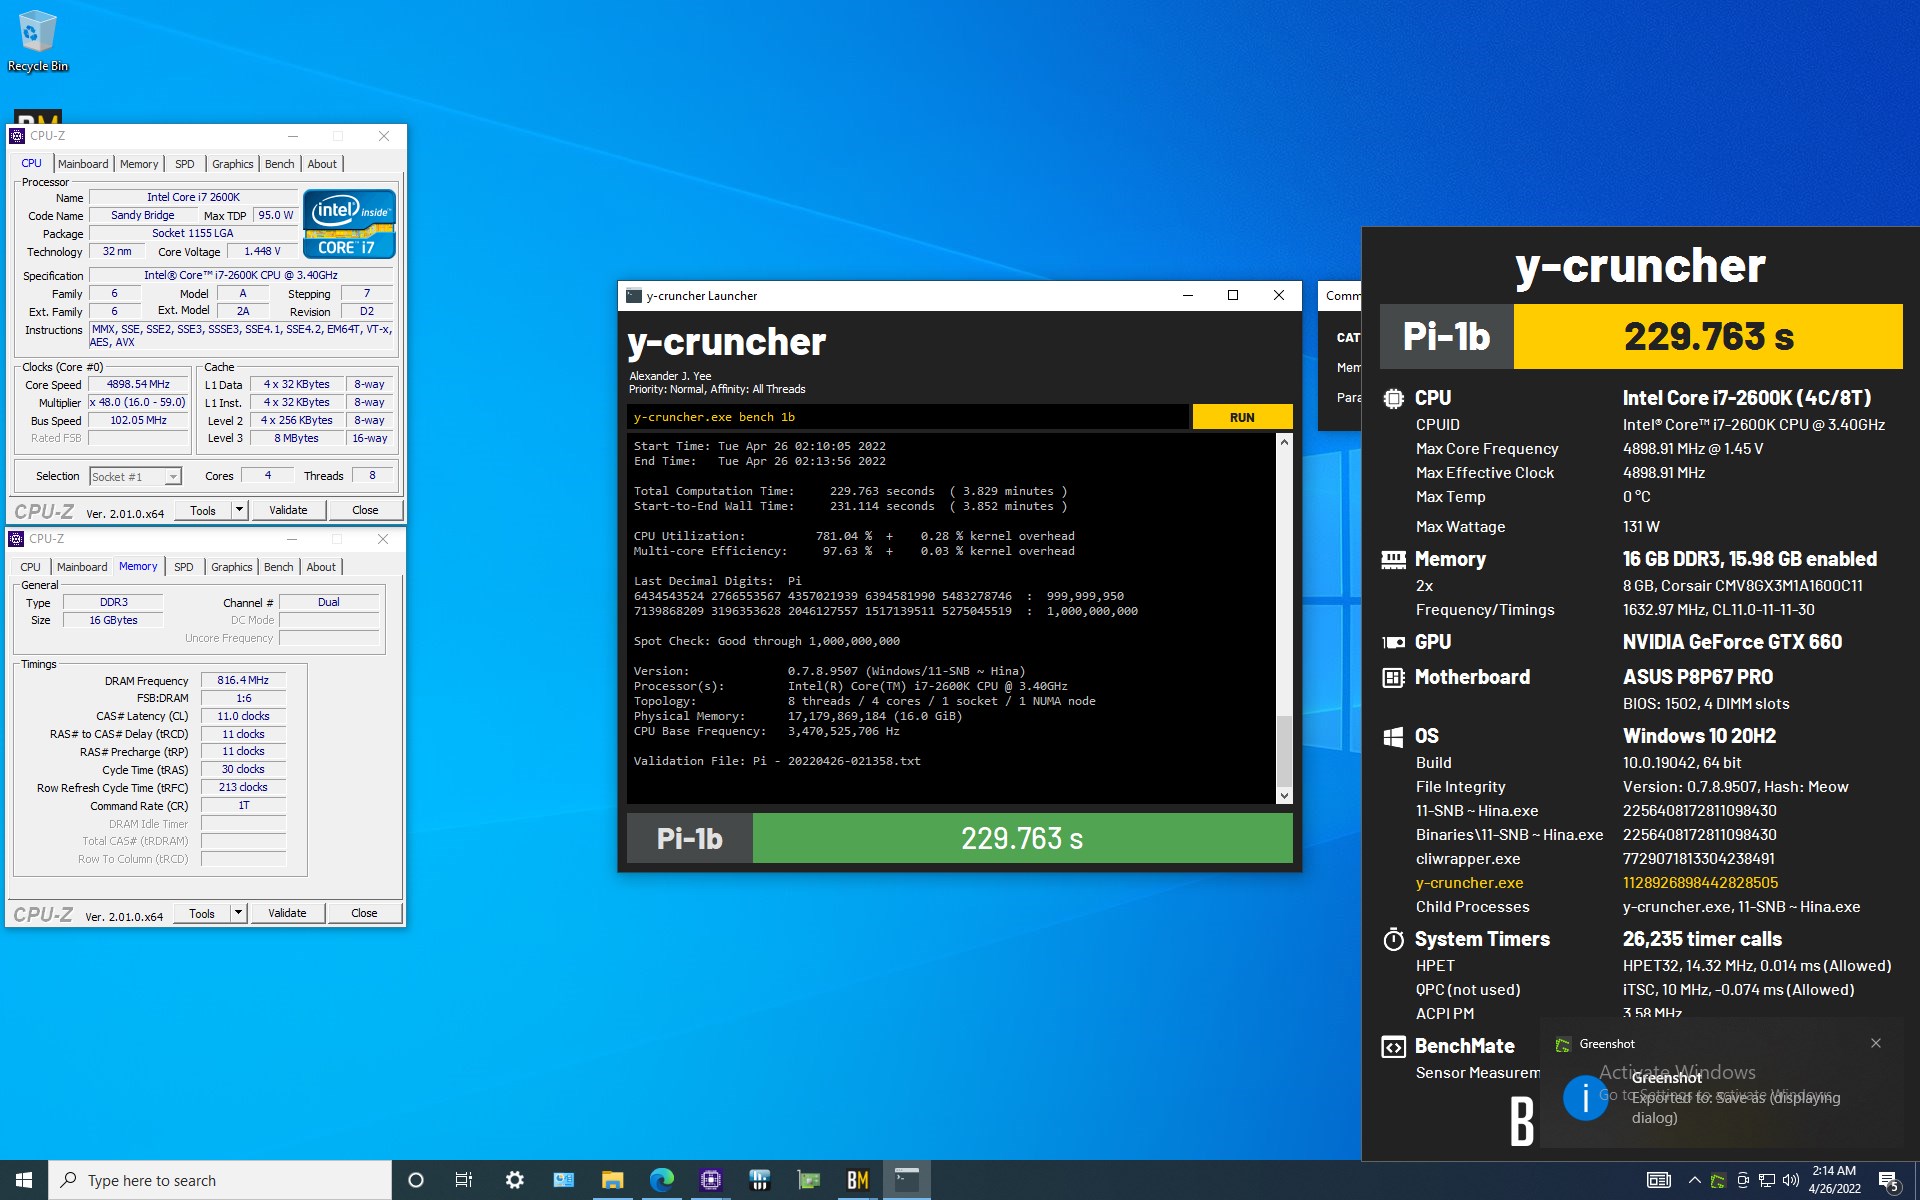Click the BenchMate code bracket icon
The width and height of the screenshot is (1920, 1200).
1393,1046
